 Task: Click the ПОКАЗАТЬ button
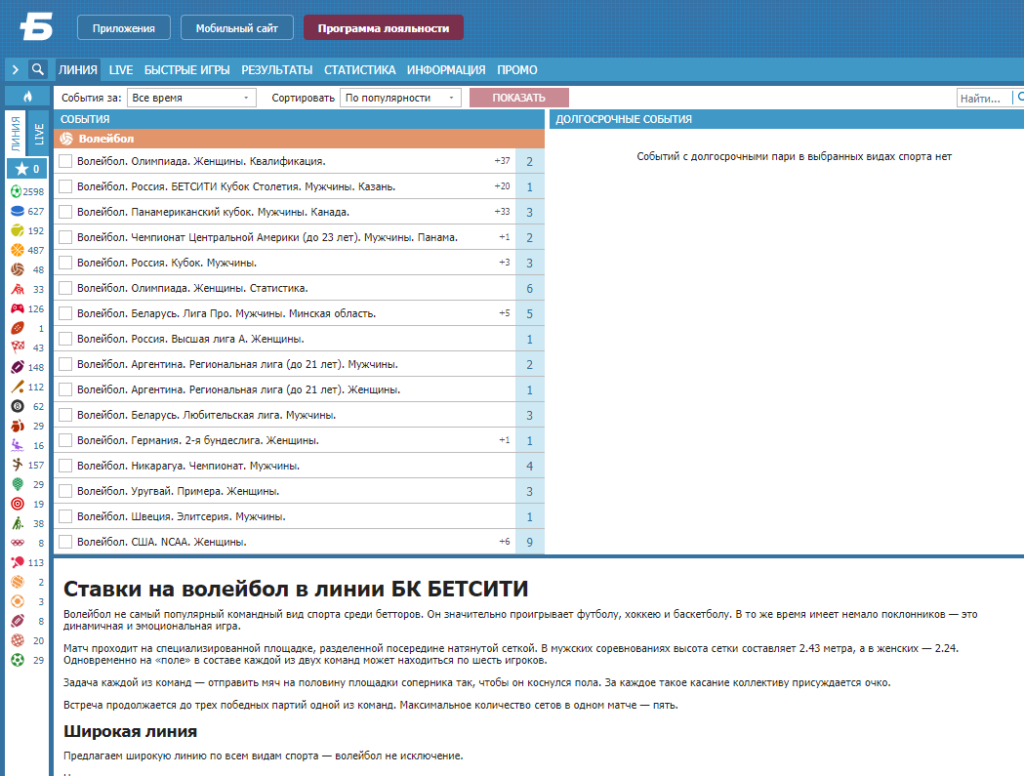coord(519,97)
